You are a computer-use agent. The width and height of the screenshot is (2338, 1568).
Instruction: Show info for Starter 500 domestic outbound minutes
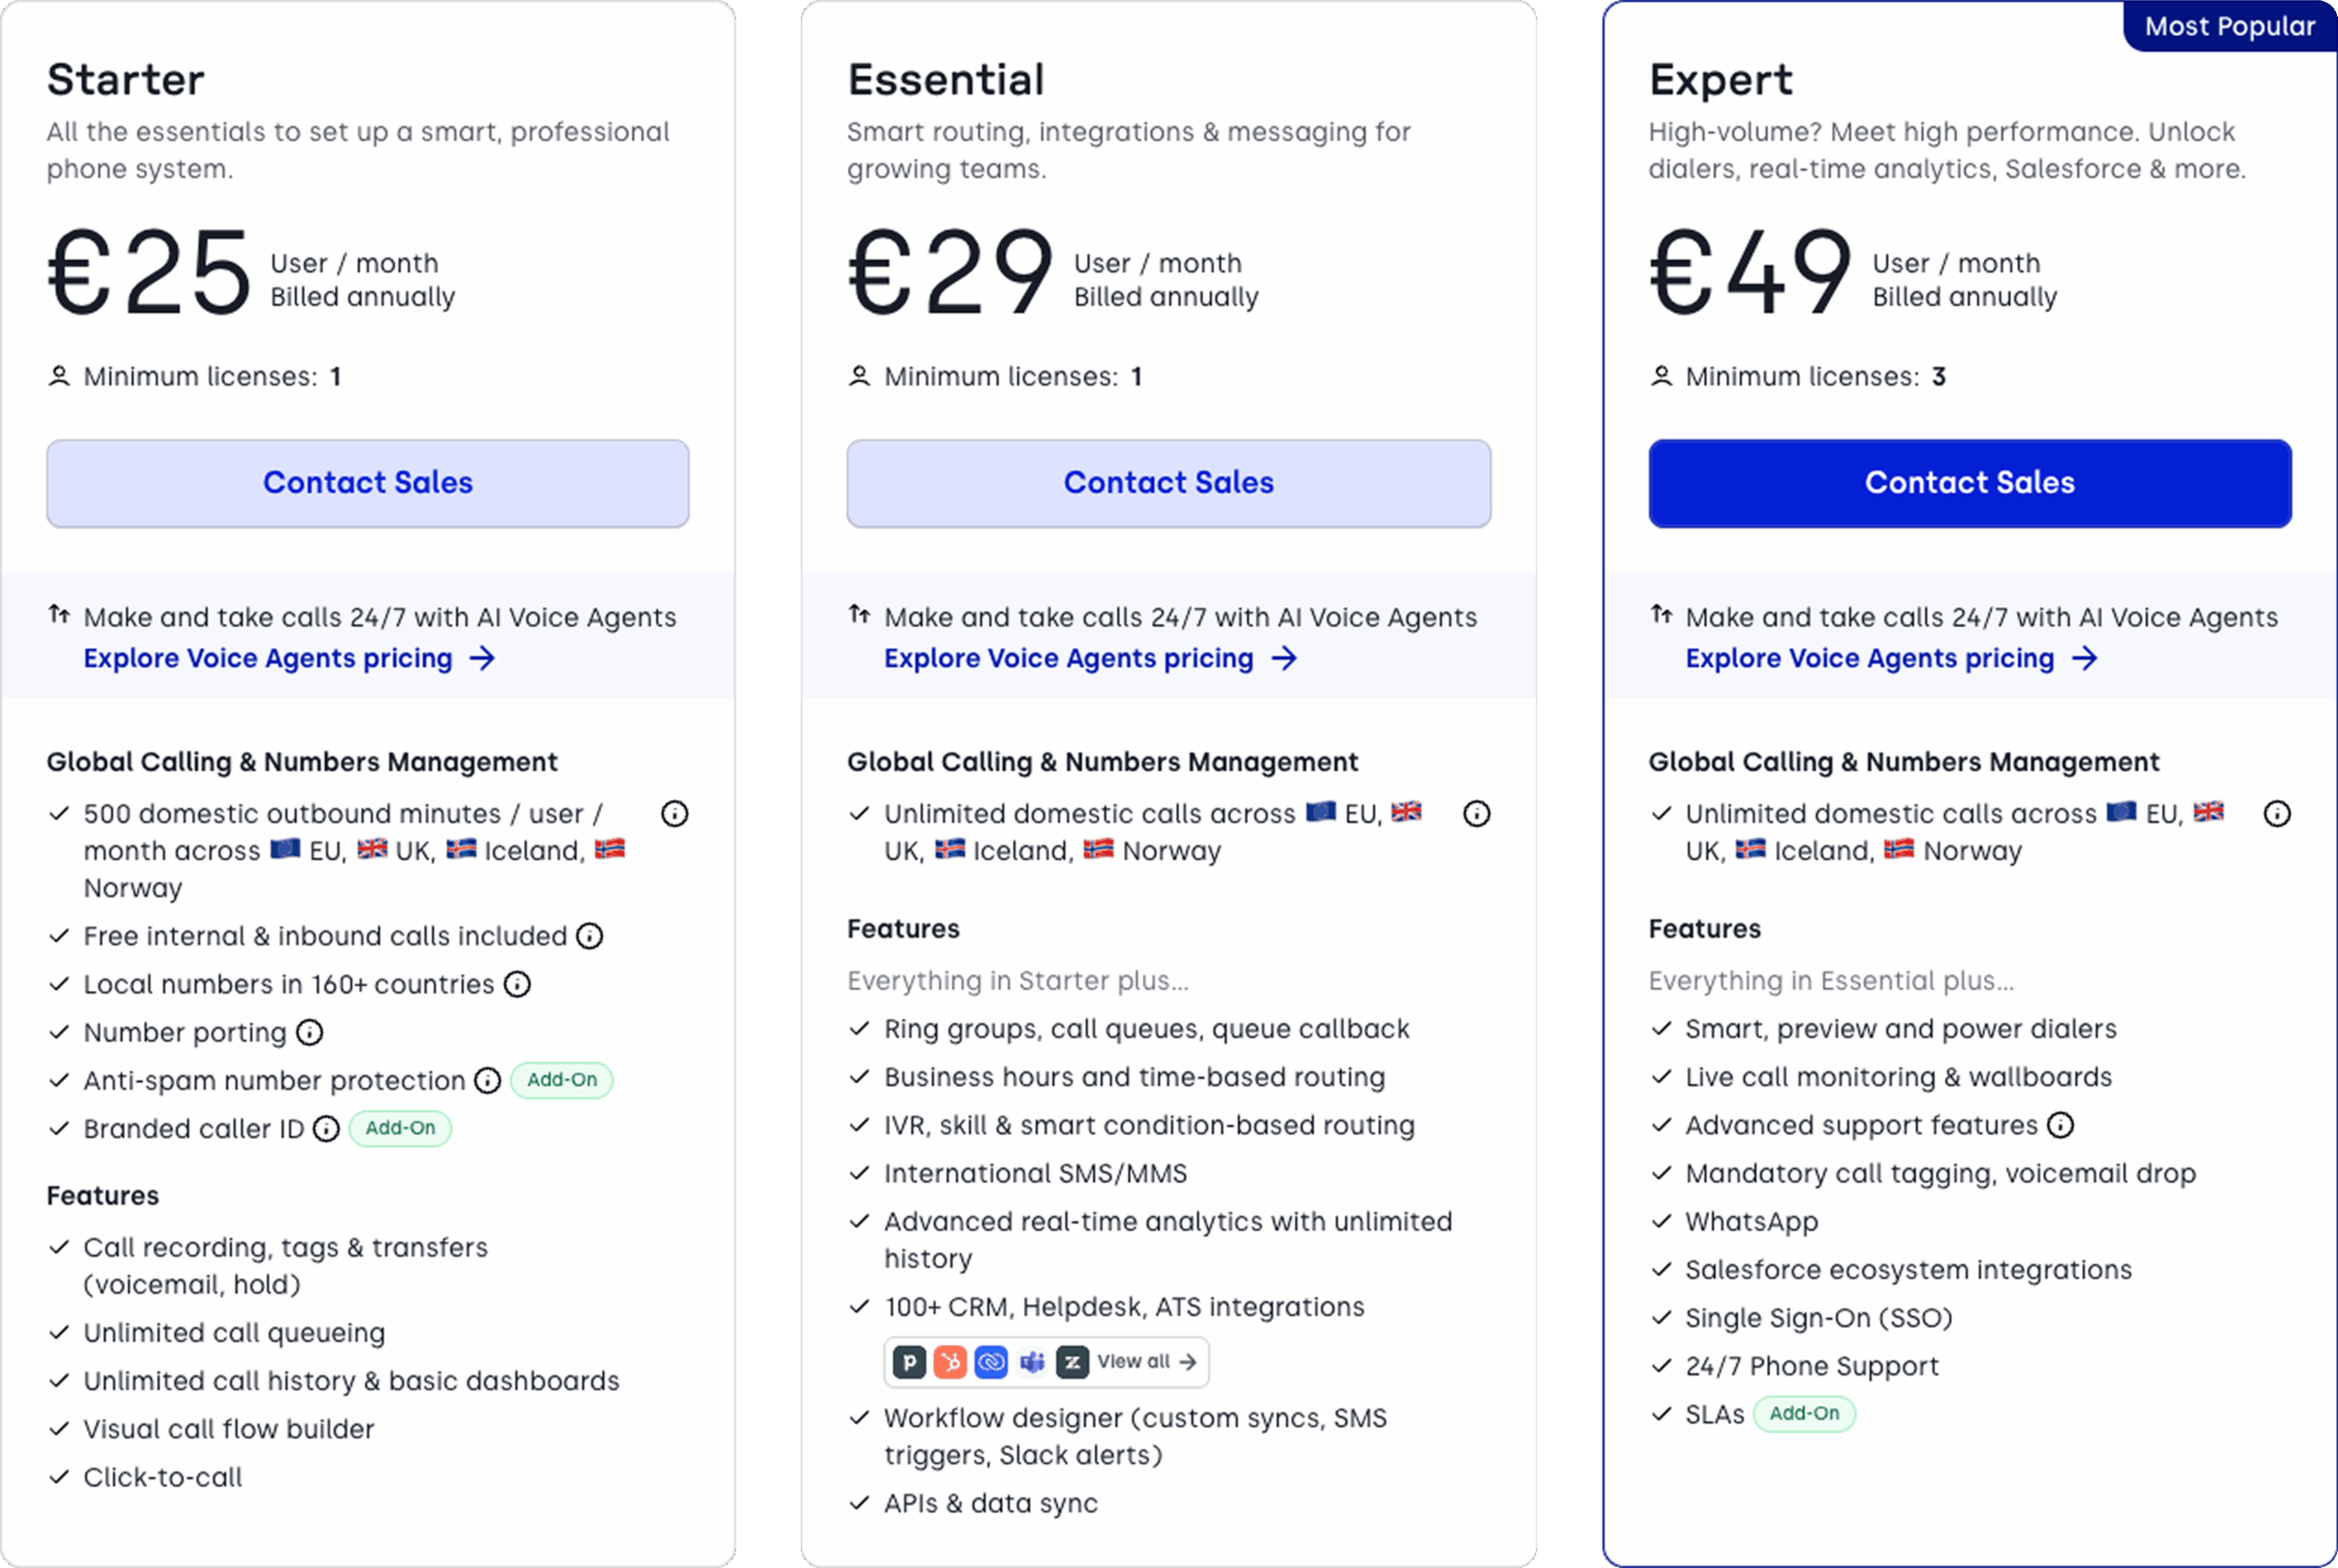675,814
